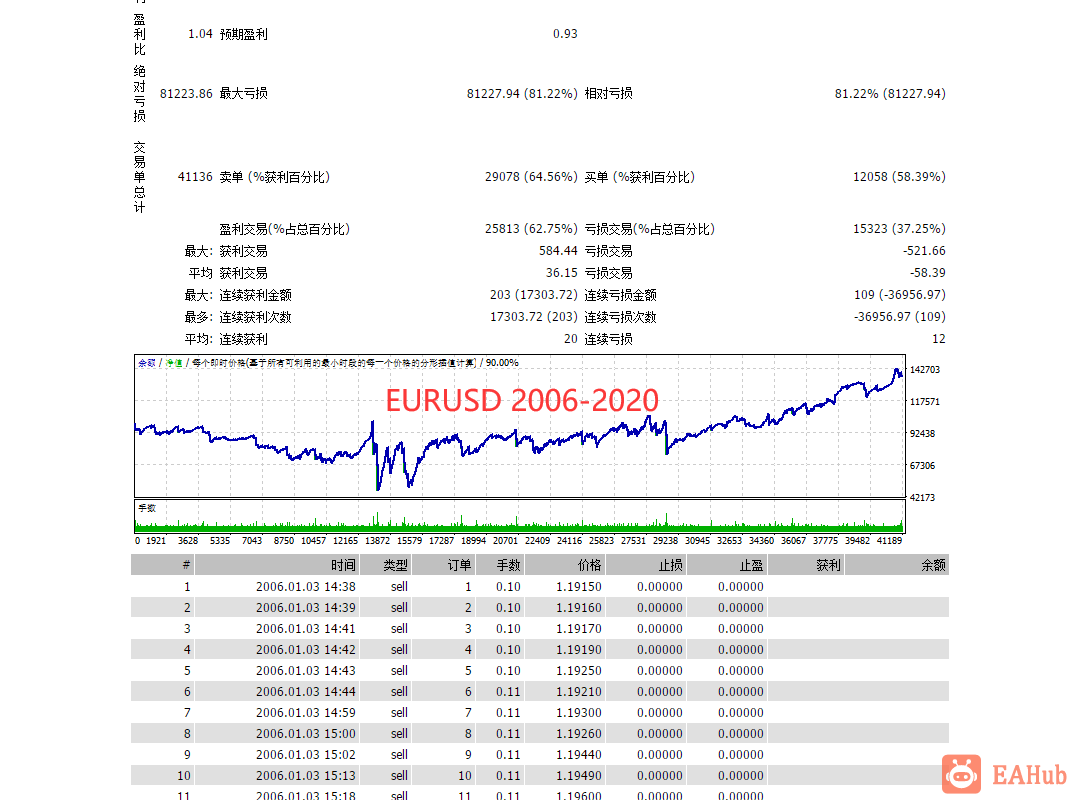Select price cell 1.19150

[x=578, y=587]
